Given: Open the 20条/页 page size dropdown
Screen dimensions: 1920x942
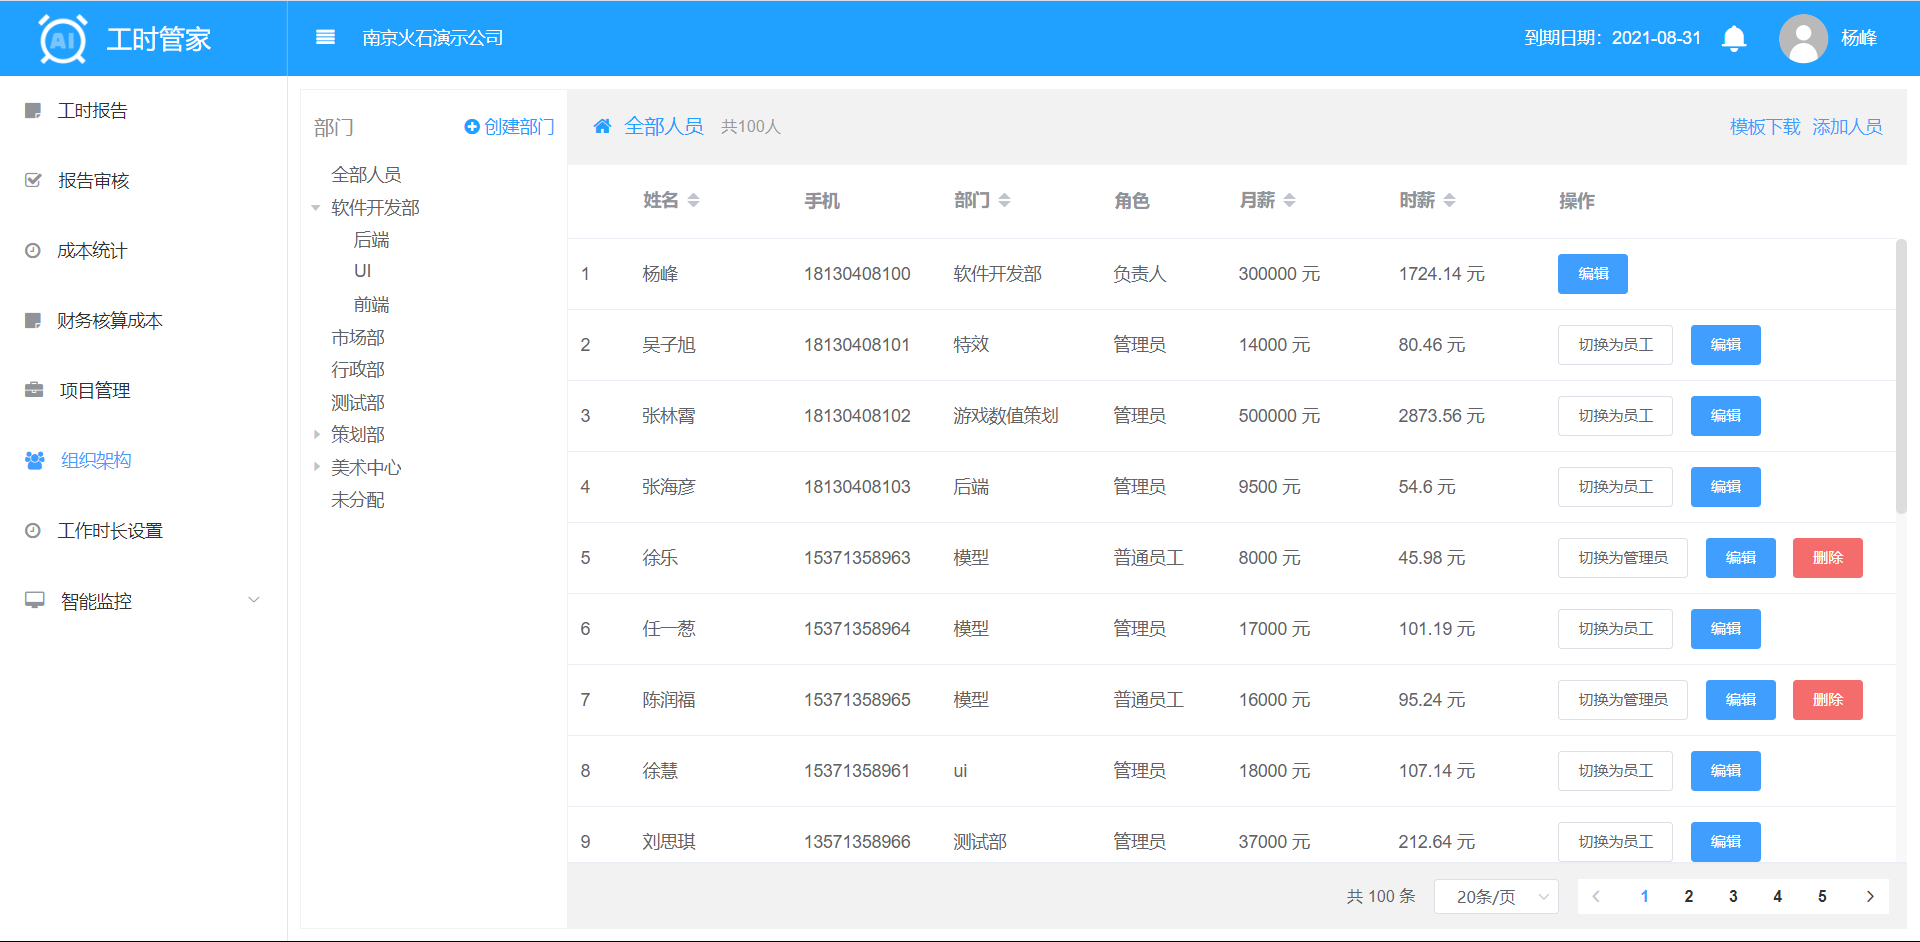Looking at the screenshot, I should tap(1496, 897).
